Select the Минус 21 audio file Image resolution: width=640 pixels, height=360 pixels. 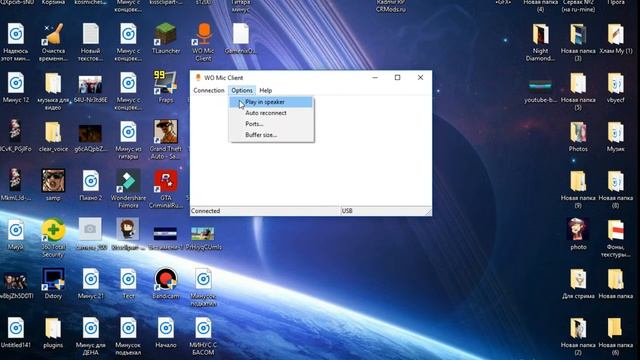point(91,284)
